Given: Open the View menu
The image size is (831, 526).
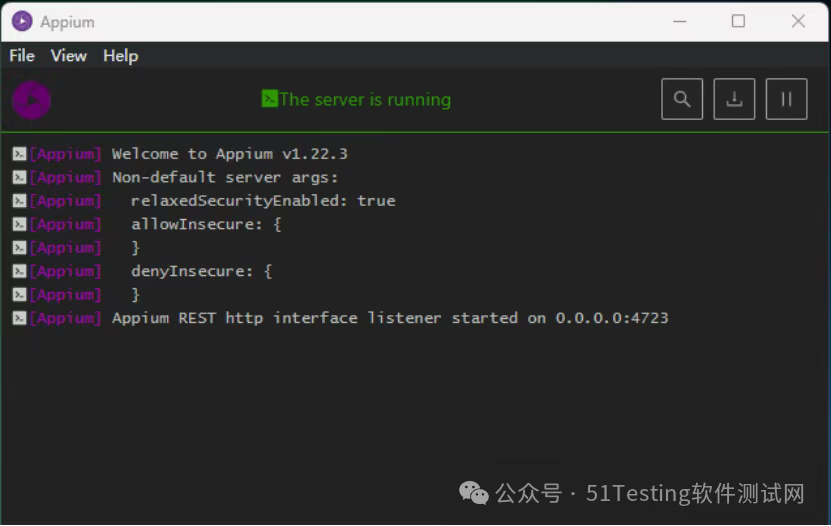Looking at the screenshot, I should pos(68,56).
